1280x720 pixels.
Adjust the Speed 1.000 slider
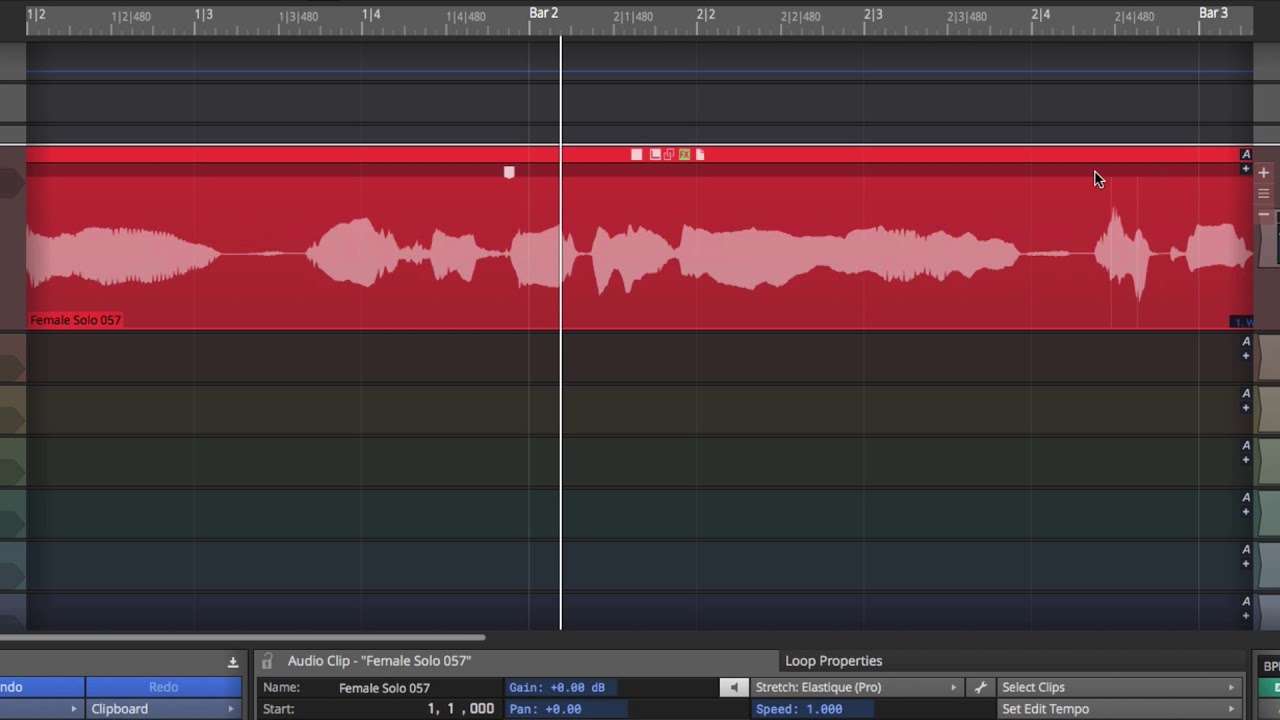[x=856, y=709]
